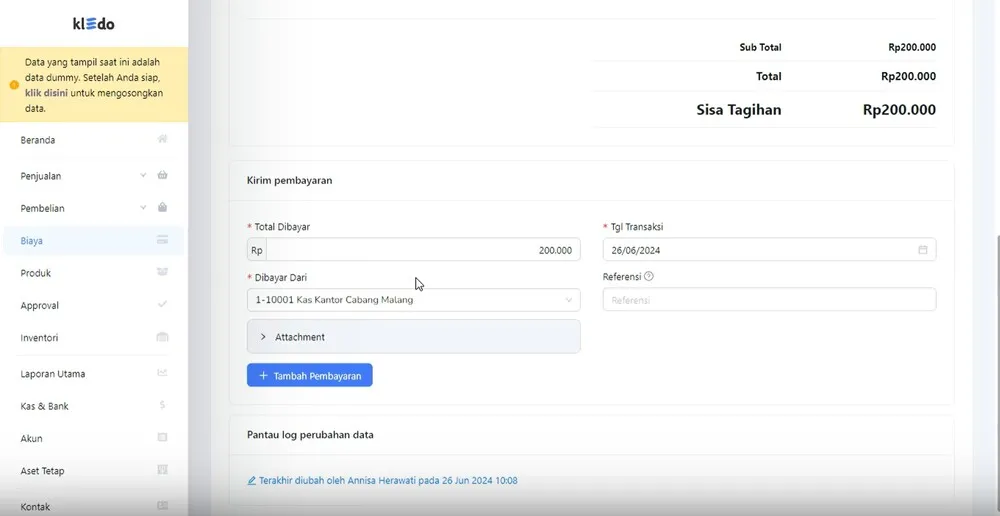This screenshot has height=516, width=1000.
Task: Click the Tambah Pembayaran button
Action: (x=309, y=376)
